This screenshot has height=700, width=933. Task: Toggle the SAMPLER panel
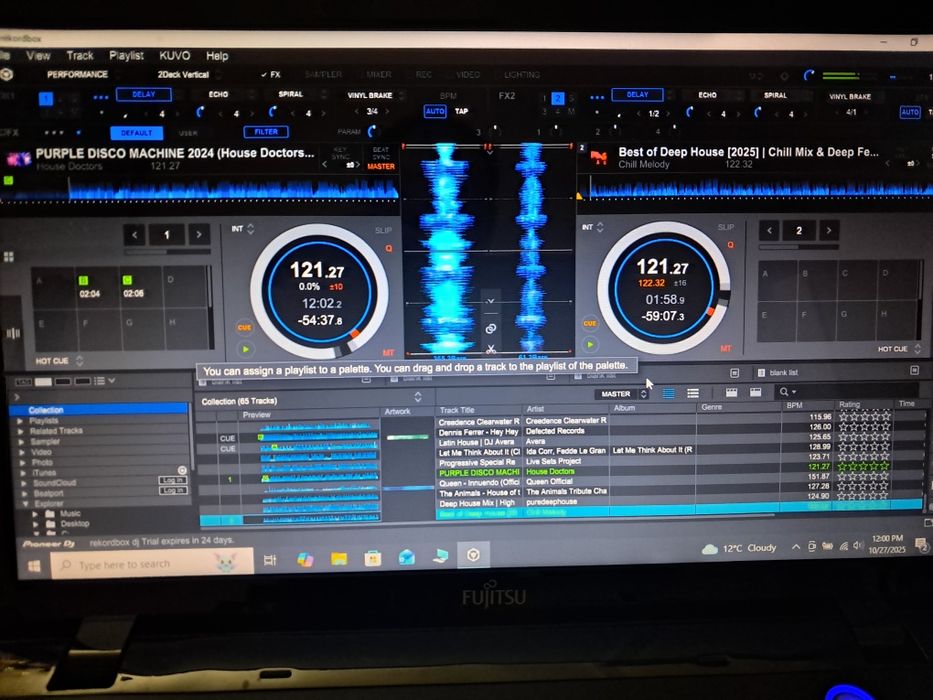(323, 74)
